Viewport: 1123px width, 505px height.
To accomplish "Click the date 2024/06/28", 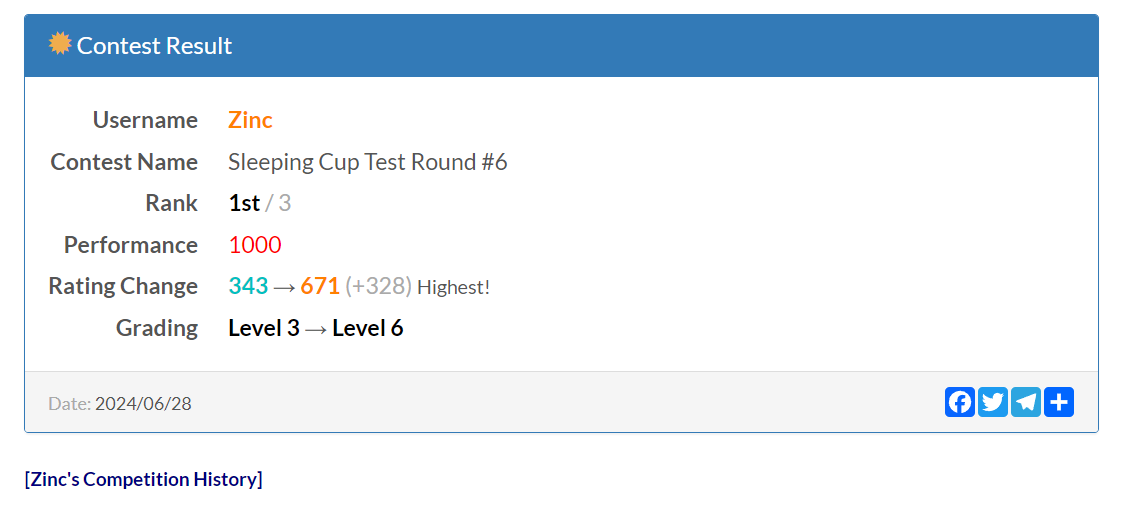I will (x=143, y=404).
